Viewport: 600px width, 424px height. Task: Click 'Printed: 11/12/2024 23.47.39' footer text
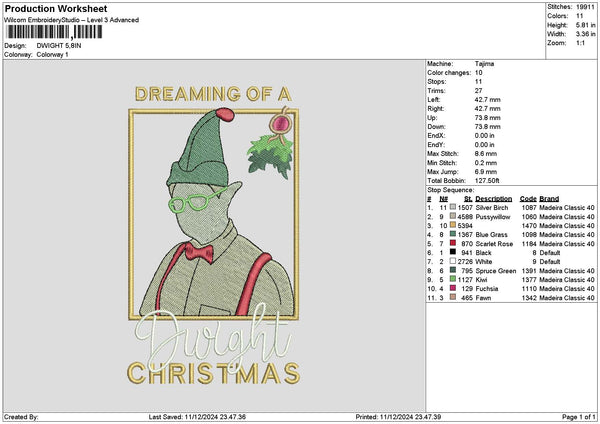[x=398, y=417]
